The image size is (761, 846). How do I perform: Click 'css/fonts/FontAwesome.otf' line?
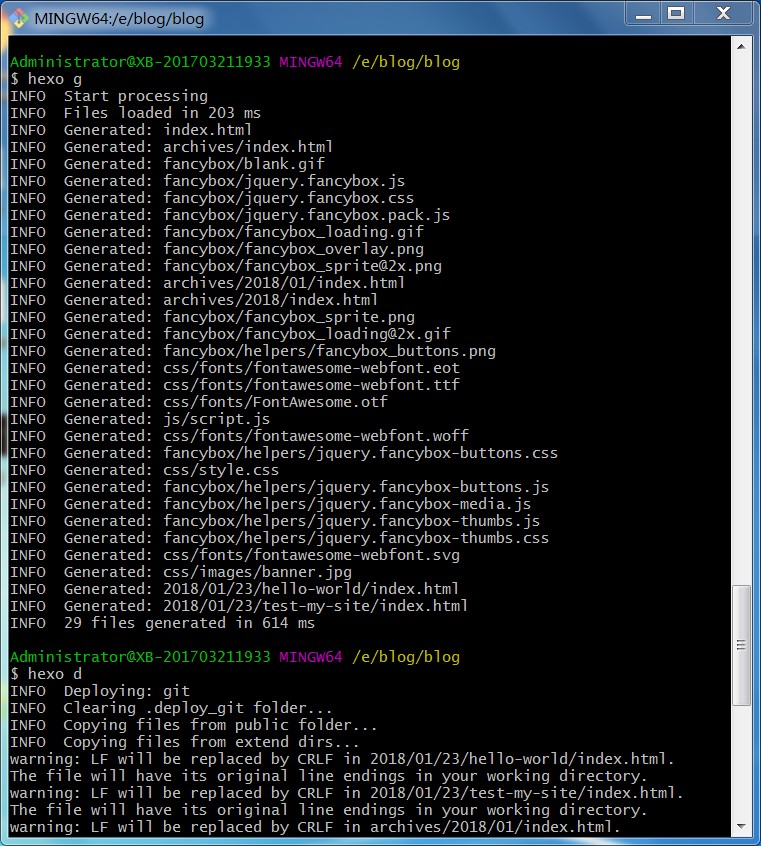tap(199, 402)
